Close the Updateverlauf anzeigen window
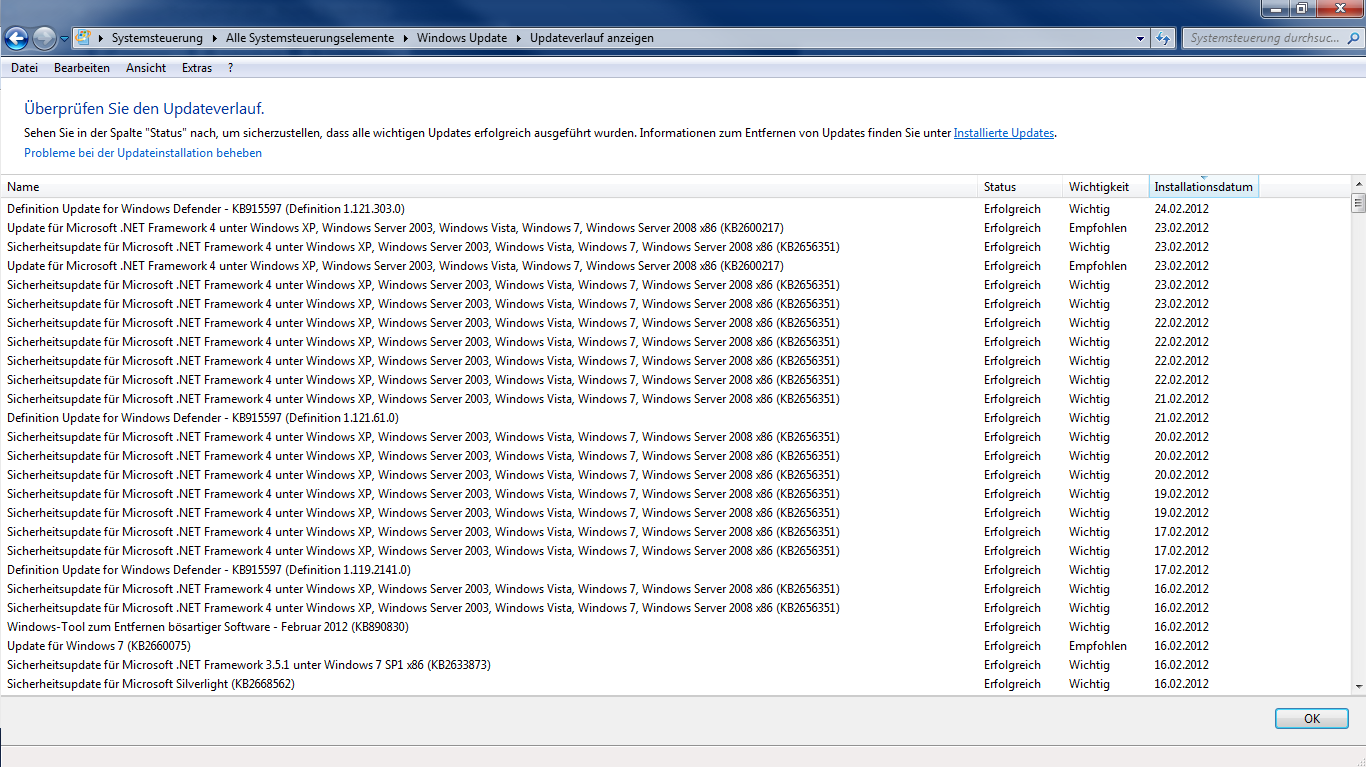Viewport: 1366px width, 767px height. (1338, 8)
